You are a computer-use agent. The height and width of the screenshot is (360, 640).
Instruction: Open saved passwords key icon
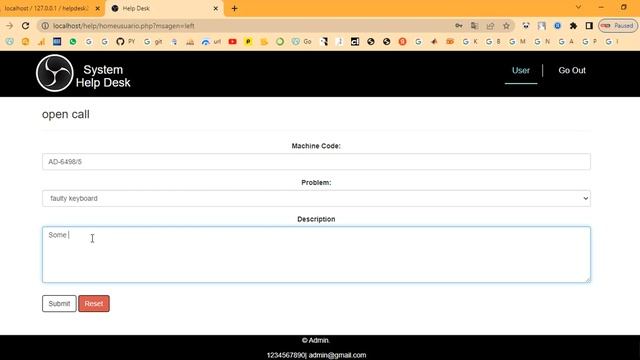(459, 26)
